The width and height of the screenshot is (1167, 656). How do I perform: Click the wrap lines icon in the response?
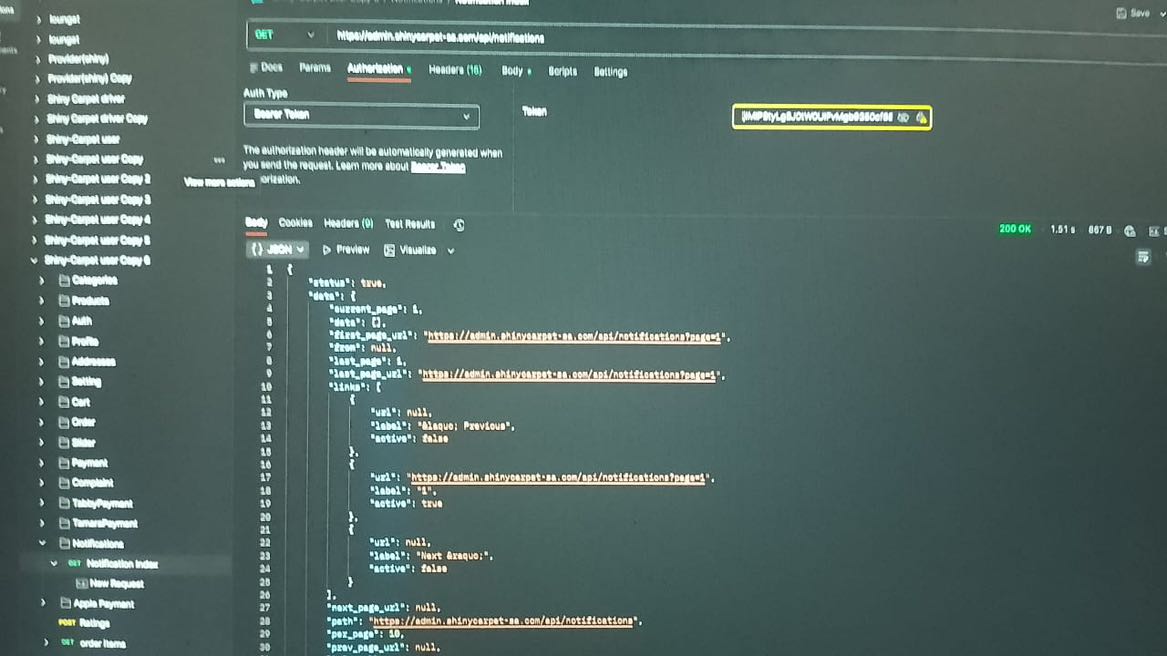coord(1143,258)
